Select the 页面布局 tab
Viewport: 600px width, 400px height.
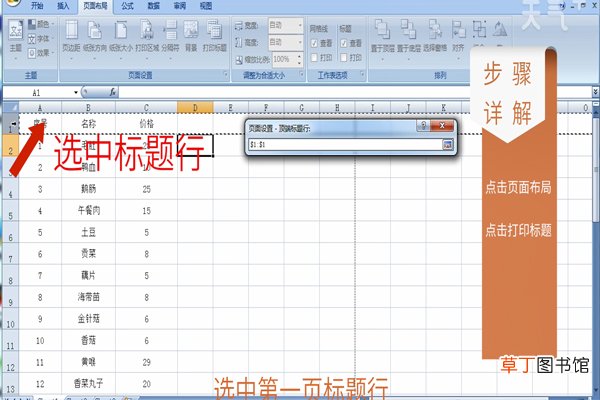pyautogui.click(x=96, y=6)
